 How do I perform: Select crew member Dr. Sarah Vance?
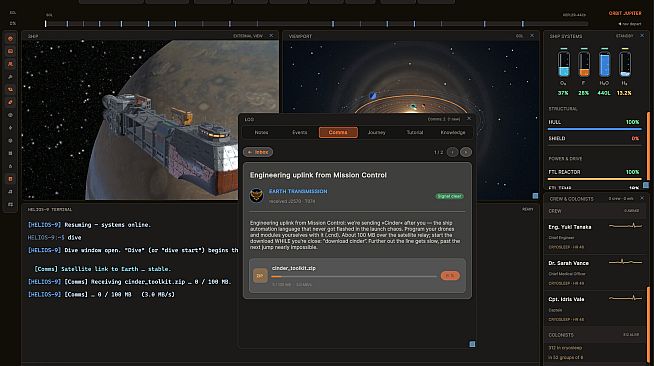coord(595,272)
